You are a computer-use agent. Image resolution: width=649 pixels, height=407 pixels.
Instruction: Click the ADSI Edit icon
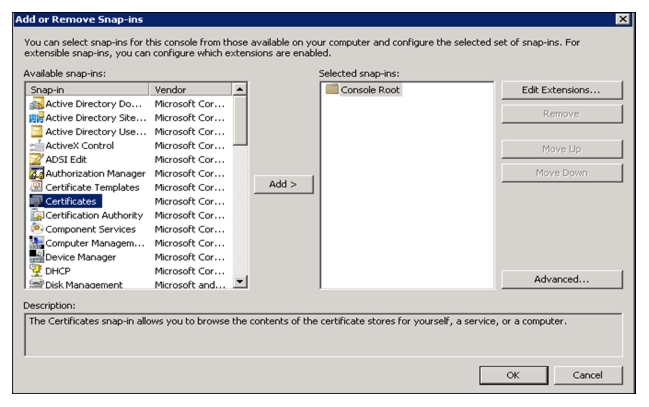point(36,159)
